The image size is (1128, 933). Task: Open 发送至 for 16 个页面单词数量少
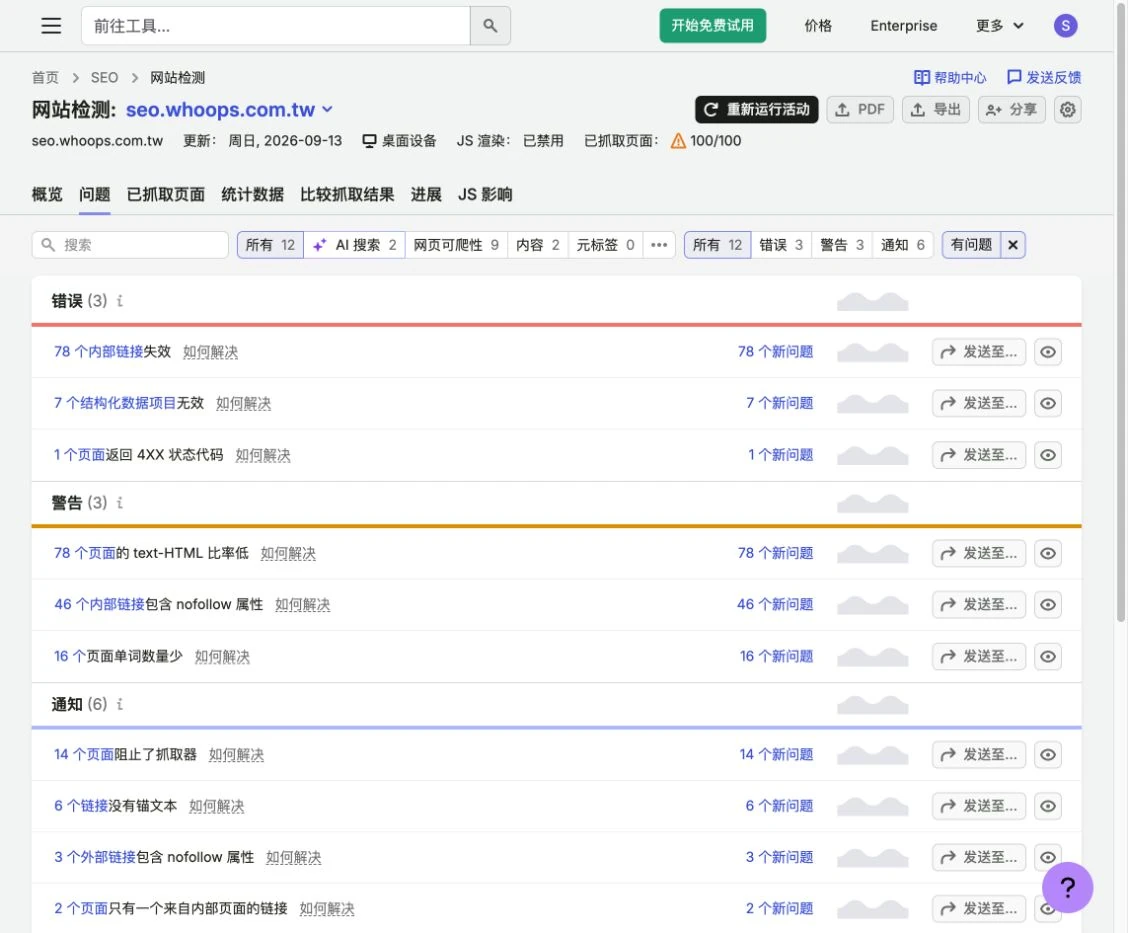(x=979, y=657)
